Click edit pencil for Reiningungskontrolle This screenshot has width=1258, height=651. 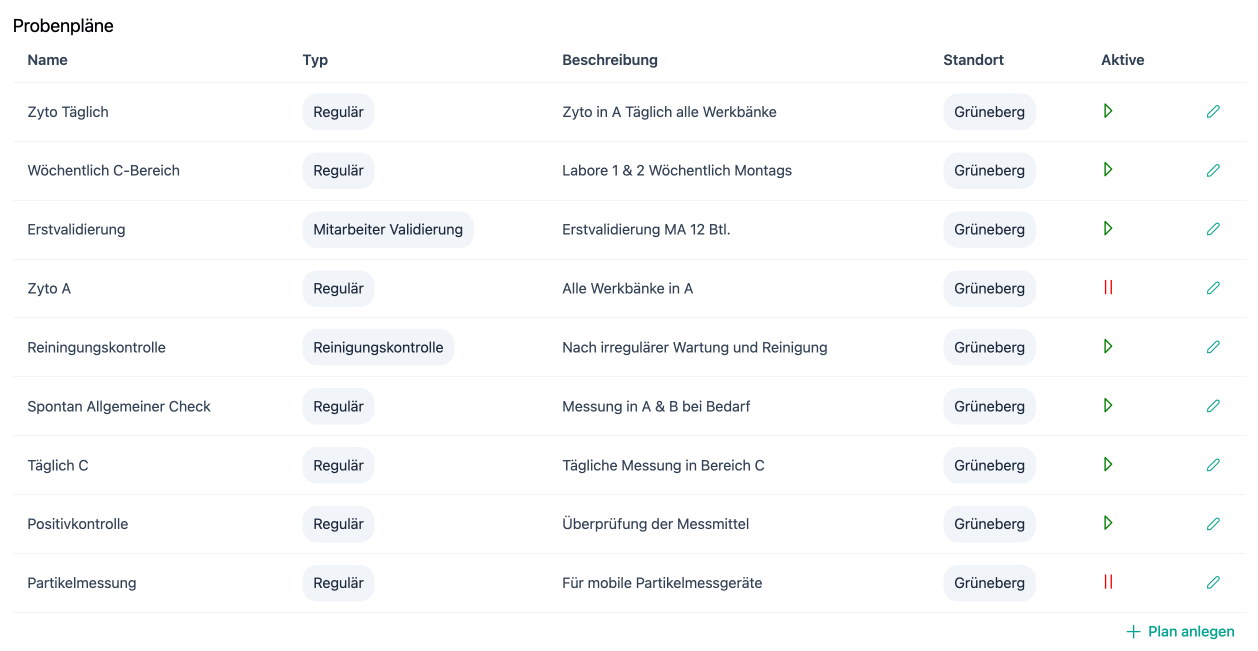[1213, 347]
